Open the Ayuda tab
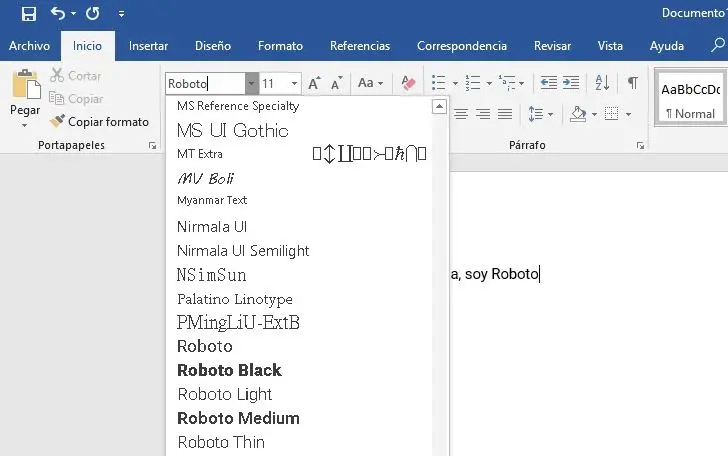728x456 pixels. 666,46
